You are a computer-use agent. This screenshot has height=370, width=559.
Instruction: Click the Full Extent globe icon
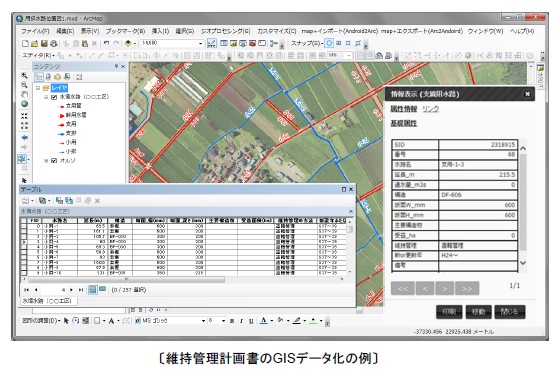(x=24, y=104)
